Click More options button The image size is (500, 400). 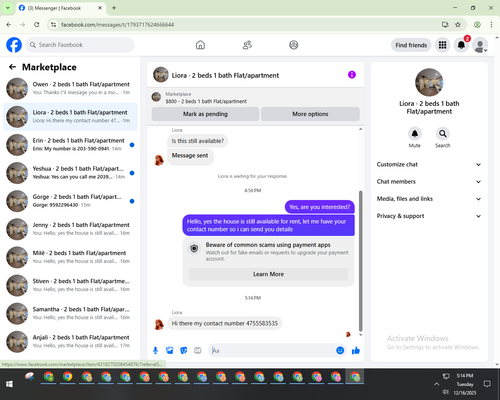point(310,114)
